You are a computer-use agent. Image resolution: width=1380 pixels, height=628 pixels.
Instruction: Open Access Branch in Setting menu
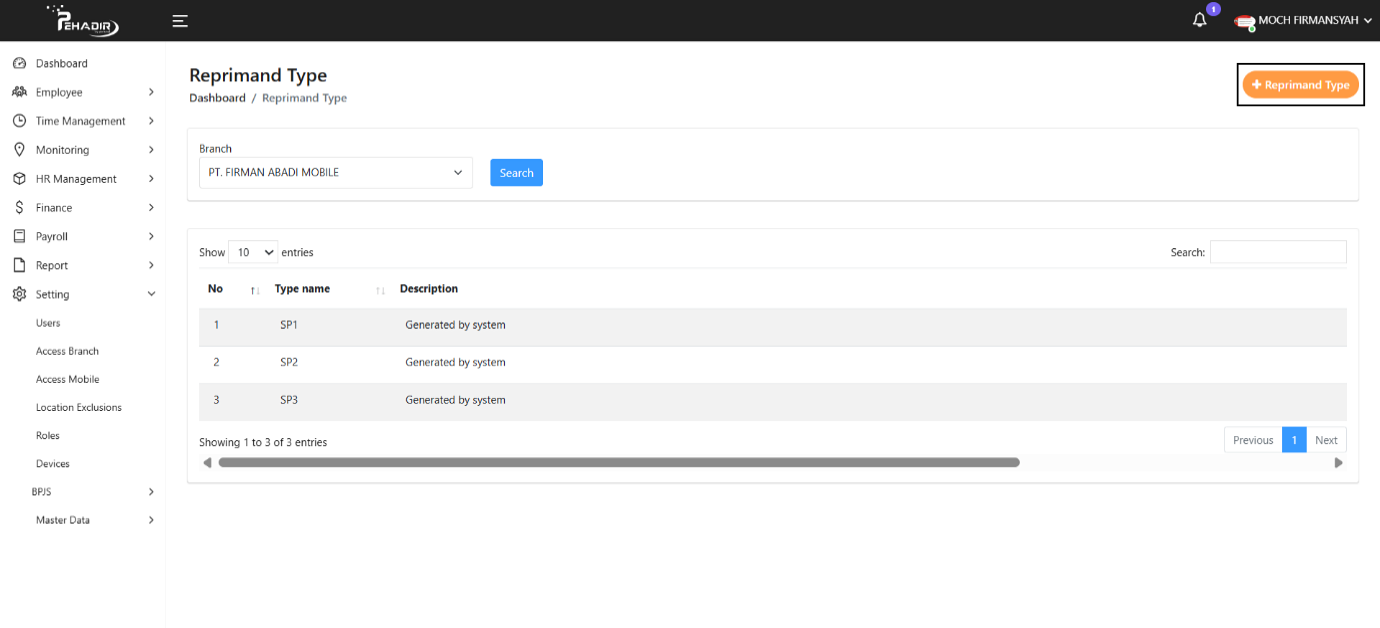point(67,351)
